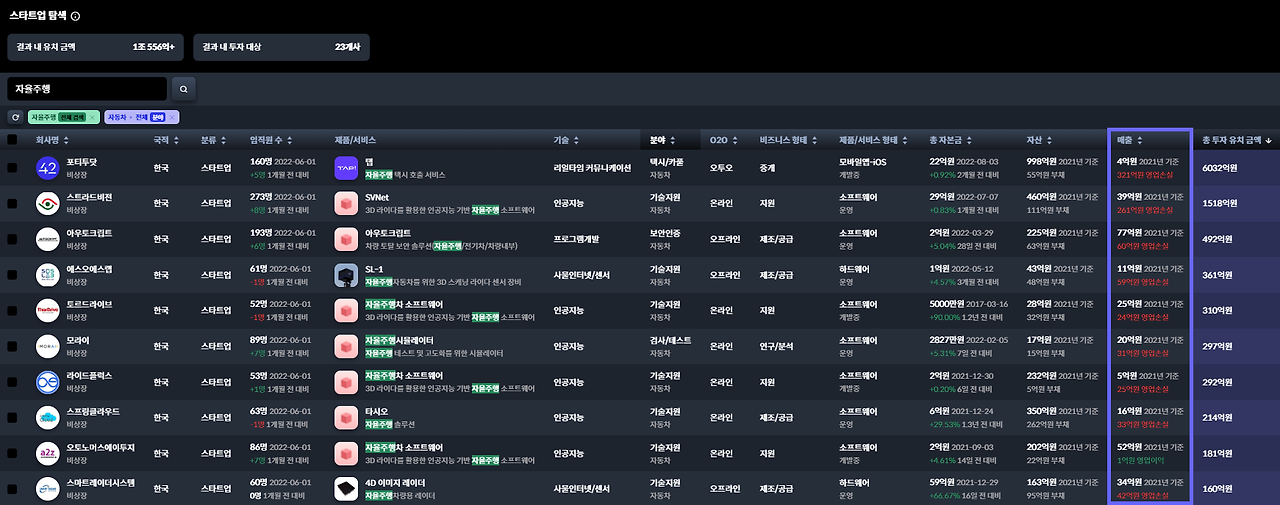Sort by 분야 column header

(x=661, y=140)
